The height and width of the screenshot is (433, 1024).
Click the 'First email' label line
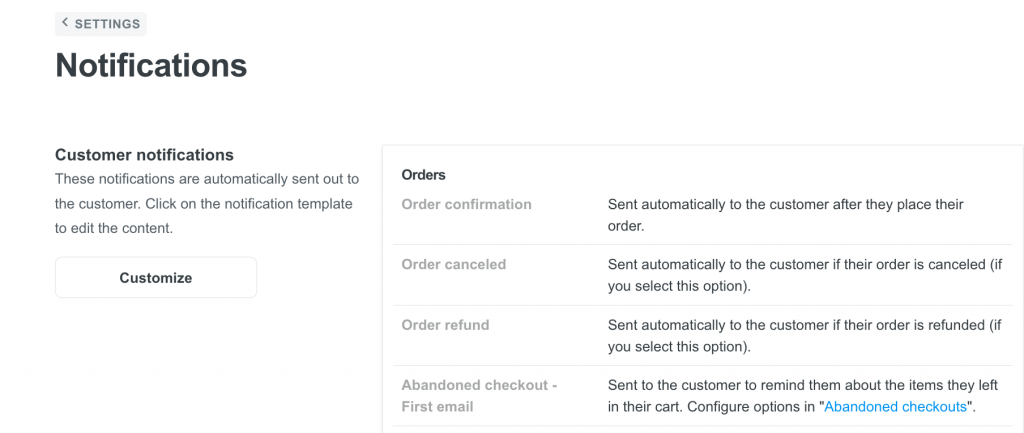tap(437, 407)
